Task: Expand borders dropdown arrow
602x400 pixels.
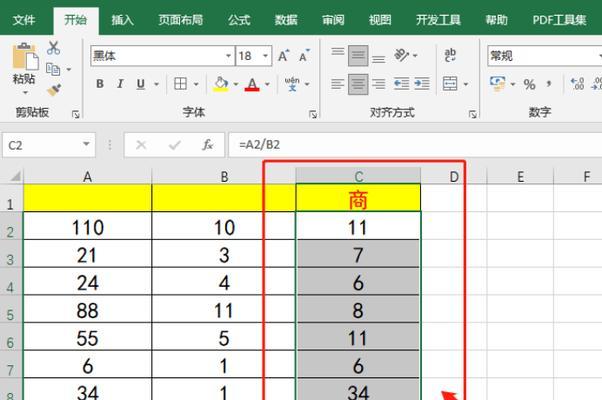Action: 196,84
